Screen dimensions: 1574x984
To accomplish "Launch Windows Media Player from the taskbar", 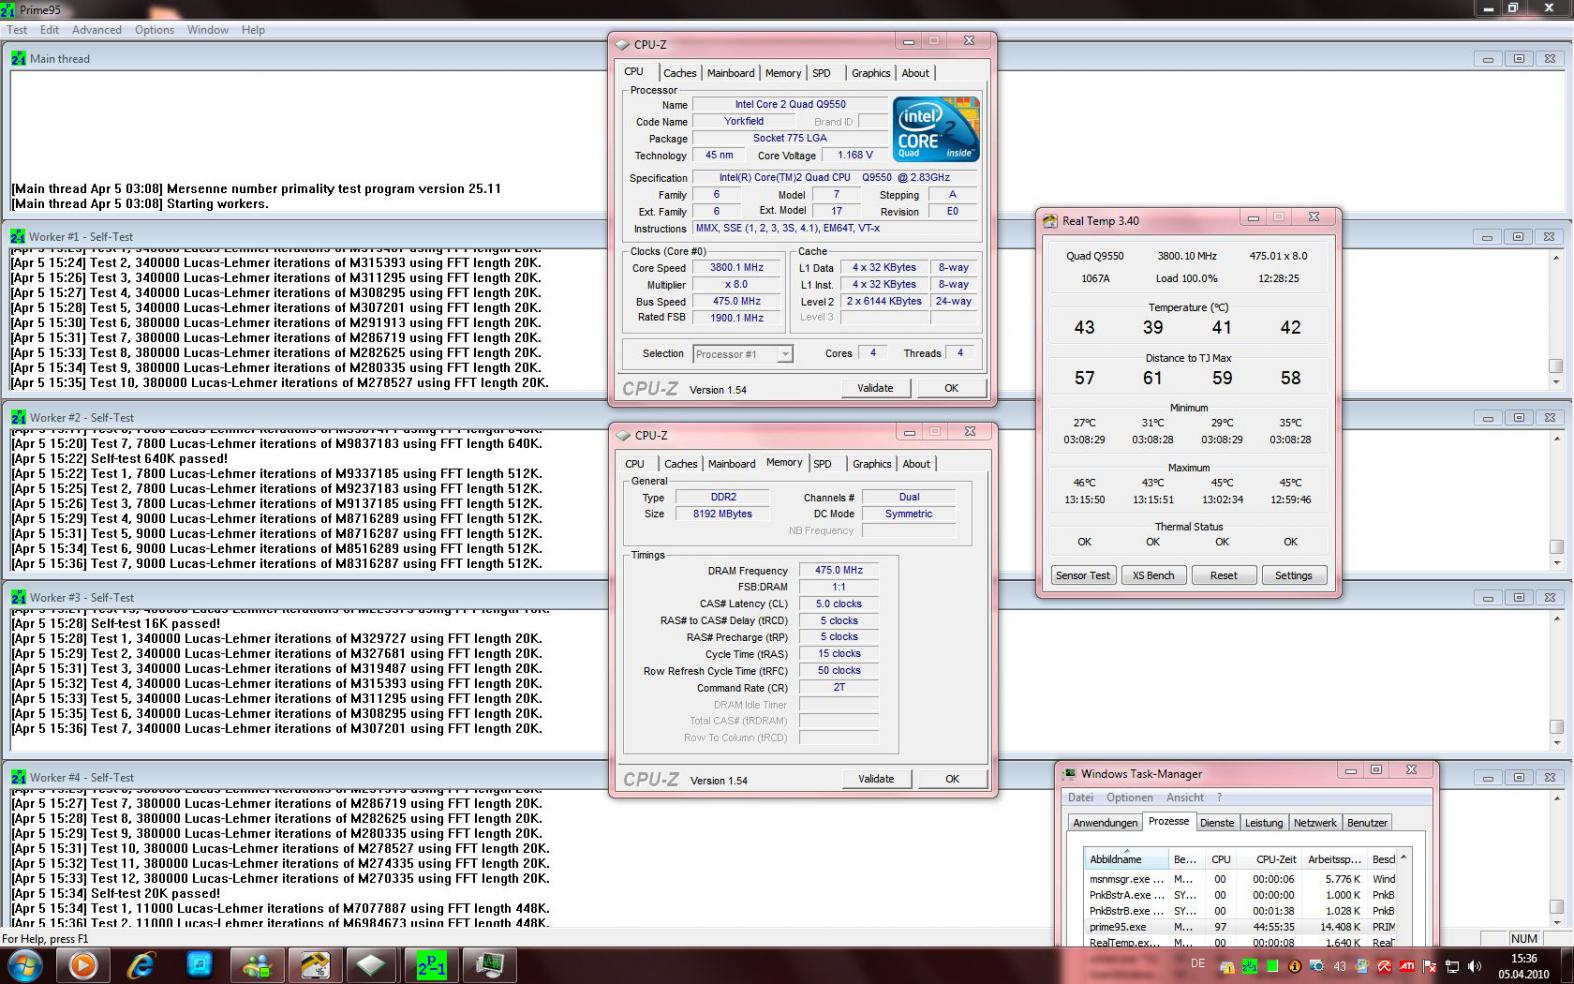I will pos(83,965).
